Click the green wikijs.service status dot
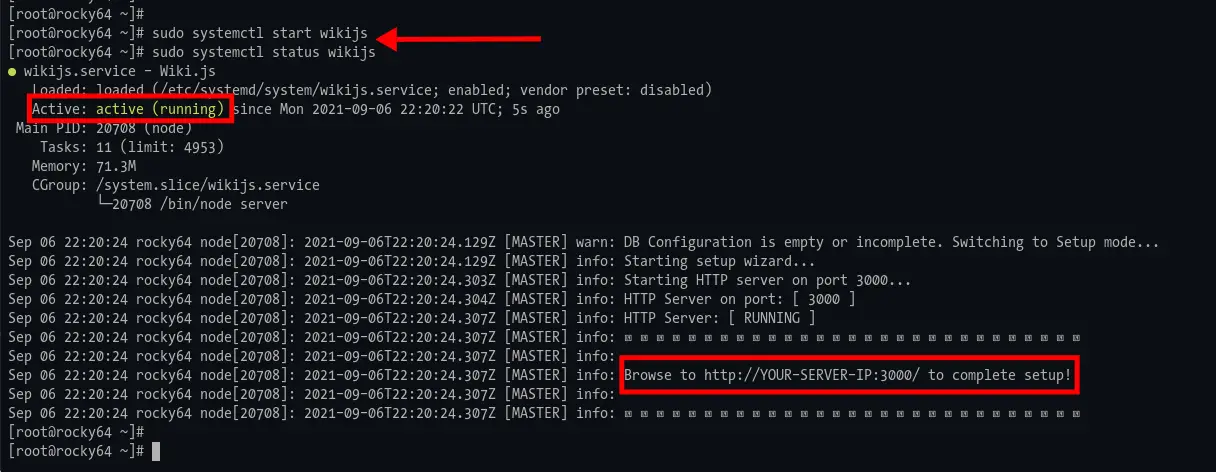 click(12, 72)
